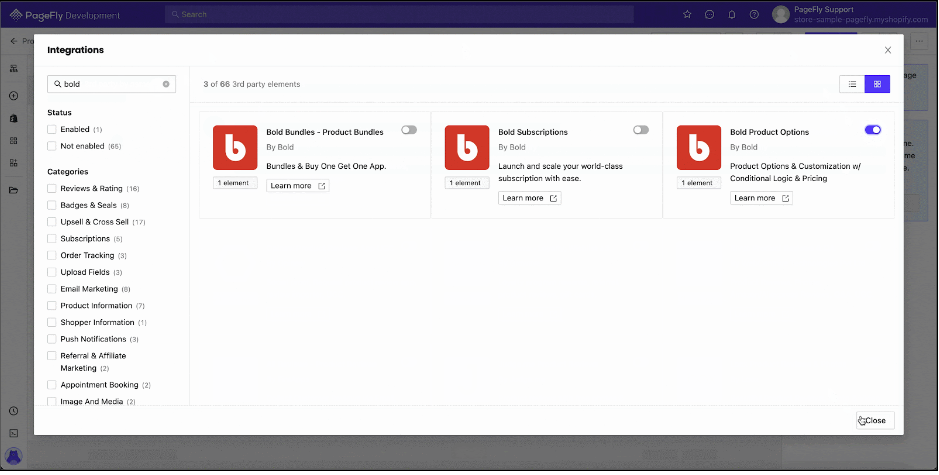Open the folder sidebar icon
The width and height of the screenshot is (939, 475).
click(14, 190)
